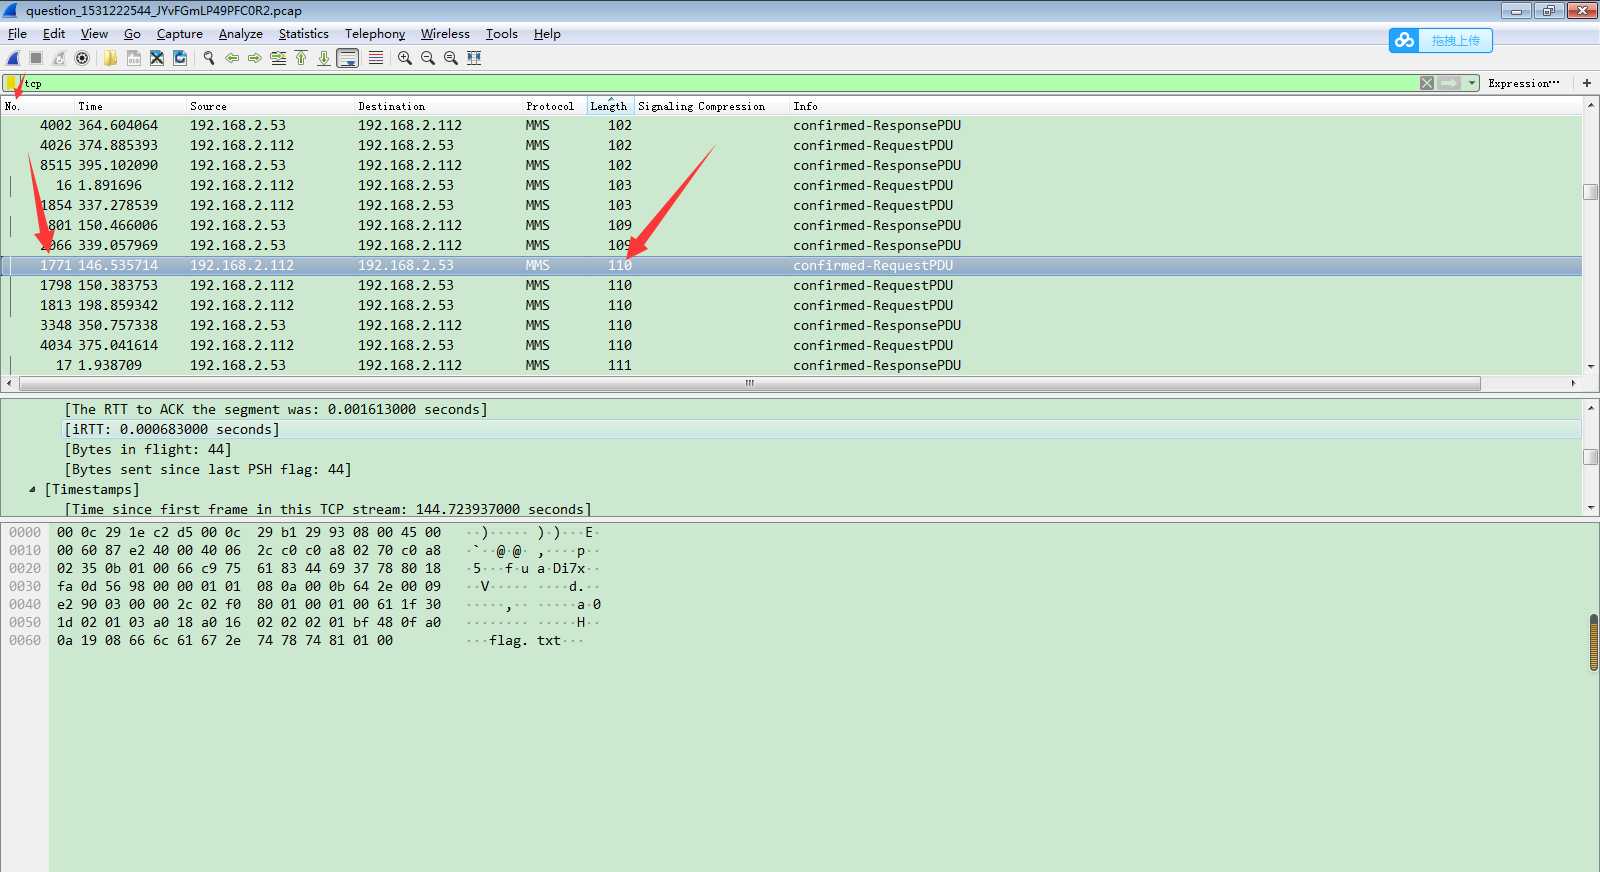Open a capture file with the folder icon
1600x872 pixels.
tap(110, 58)
